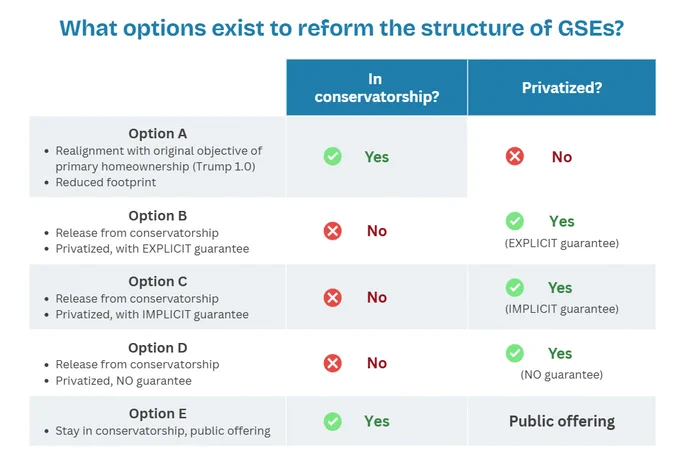Select the 'Privatized?' column header
Image resolution: width=680 pixels, height=458 pixels.
tap(562, 88)
